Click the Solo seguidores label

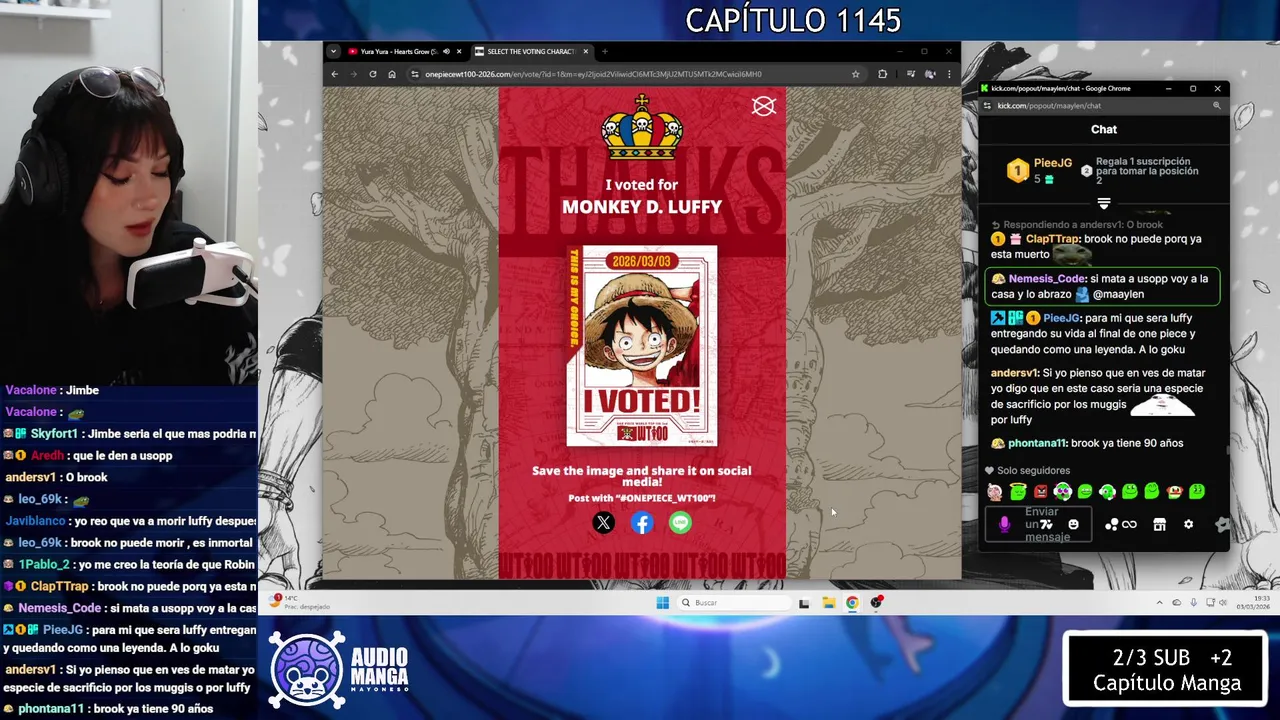point(1027,470)
